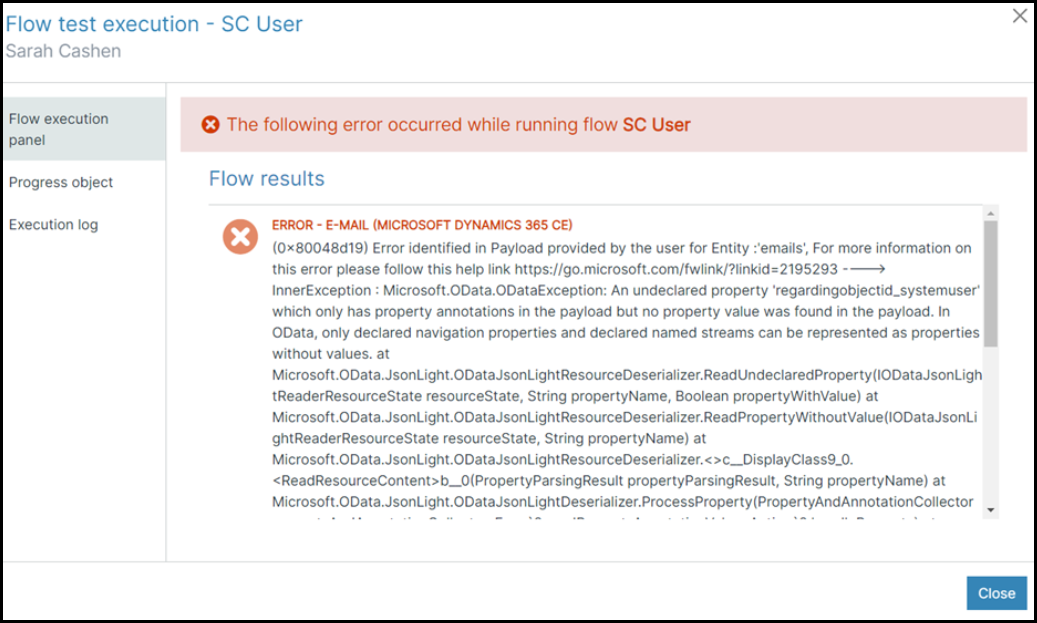Dismiss dialog with top-right X icon

(1020, 16)
